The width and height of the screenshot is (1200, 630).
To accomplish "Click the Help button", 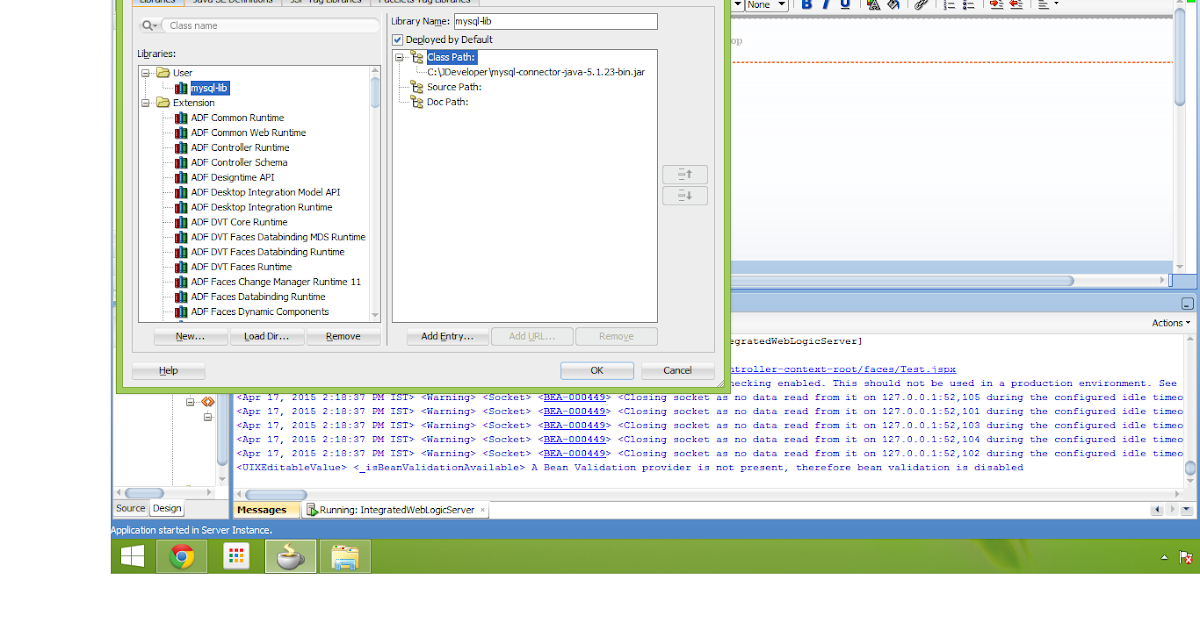I will [168, 371].
